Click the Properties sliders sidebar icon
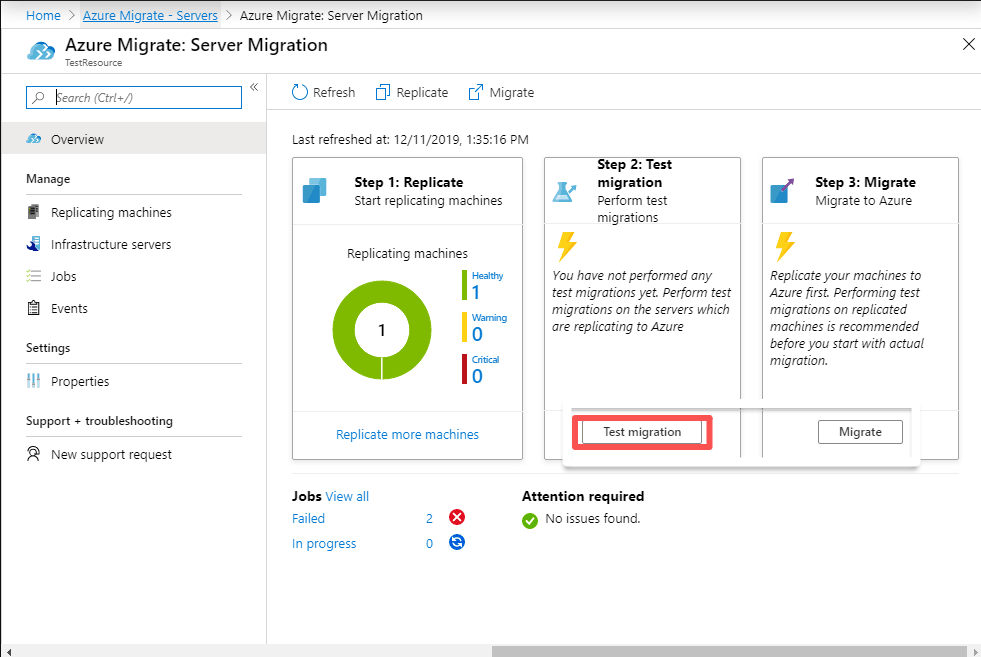Viewport: 981px width, 657px height. (34, 380)
